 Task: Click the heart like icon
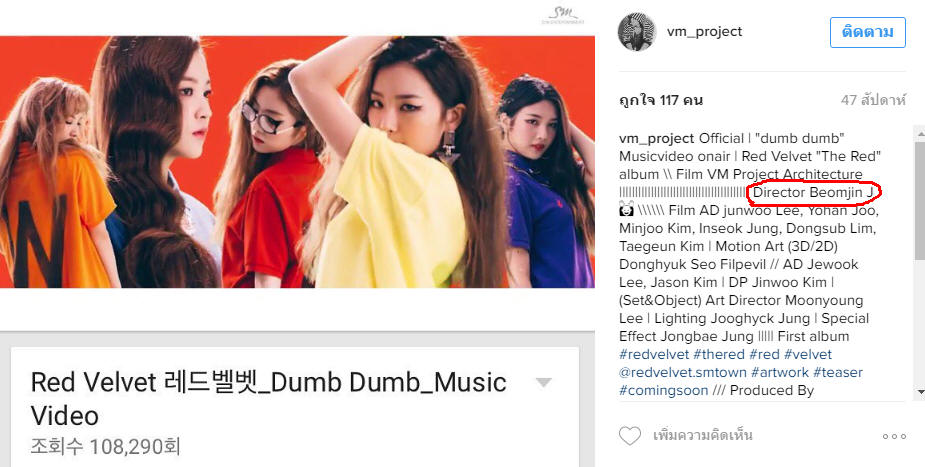coord(629,436)
